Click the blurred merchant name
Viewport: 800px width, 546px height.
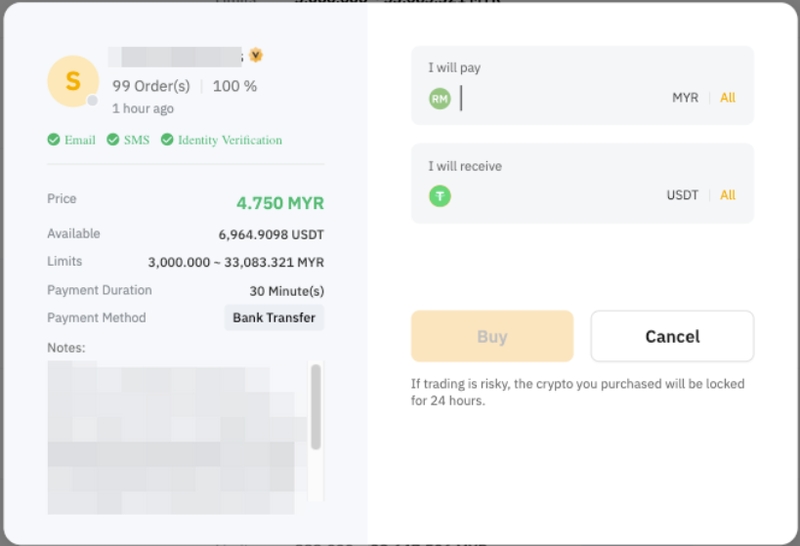pos(175,57)
